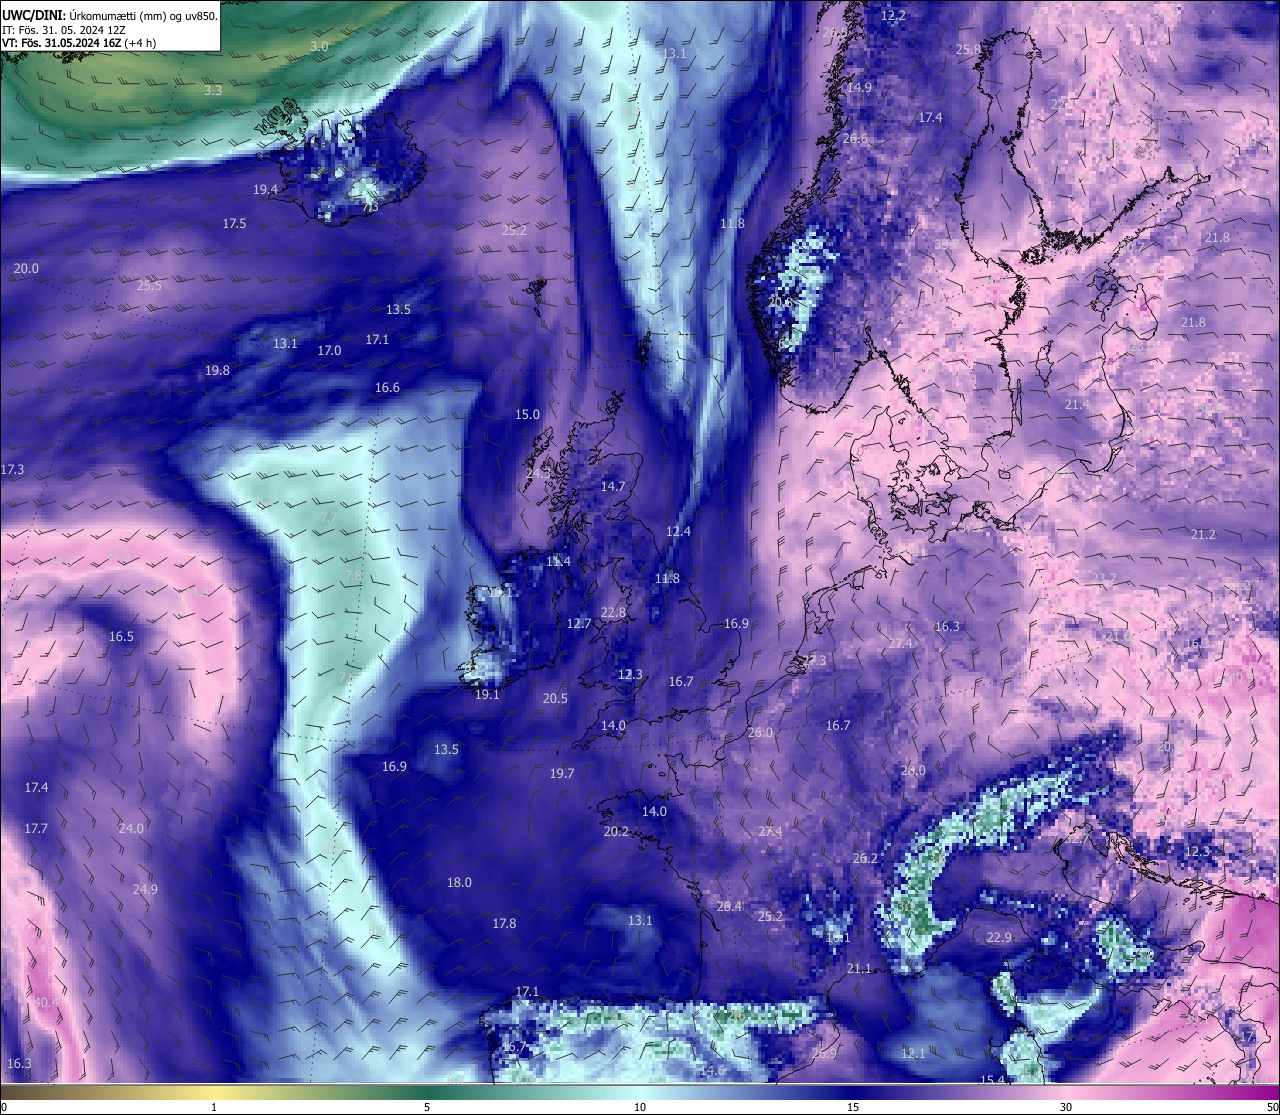This screenshot has width=1280, height=1115.
Task: Select the 19.7 value label
Action: pyautogui.click(x=562, y=773)
